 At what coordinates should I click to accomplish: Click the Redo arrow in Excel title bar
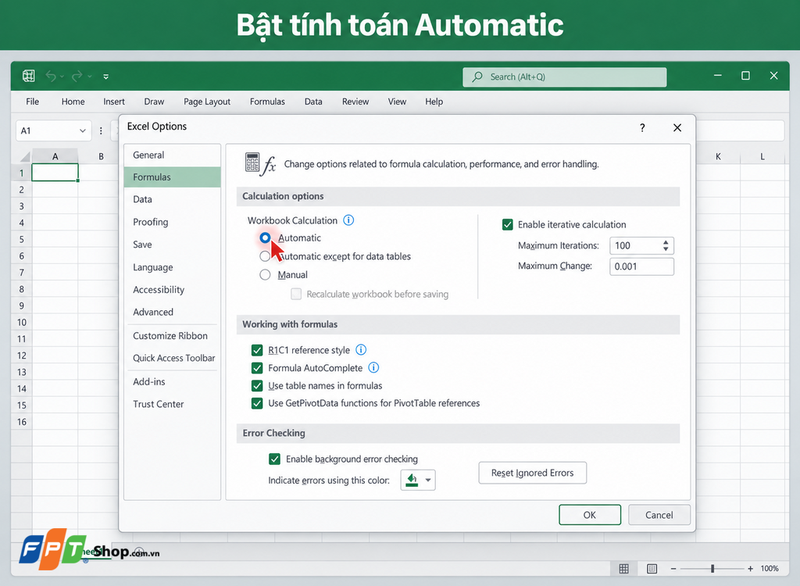click(77, 77)
